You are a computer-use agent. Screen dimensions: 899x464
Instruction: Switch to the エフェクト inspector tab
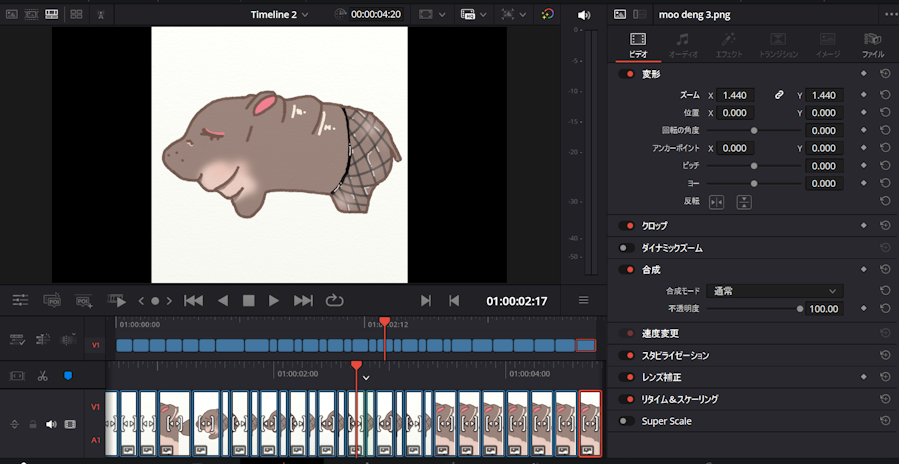click(x=729, y=45)
